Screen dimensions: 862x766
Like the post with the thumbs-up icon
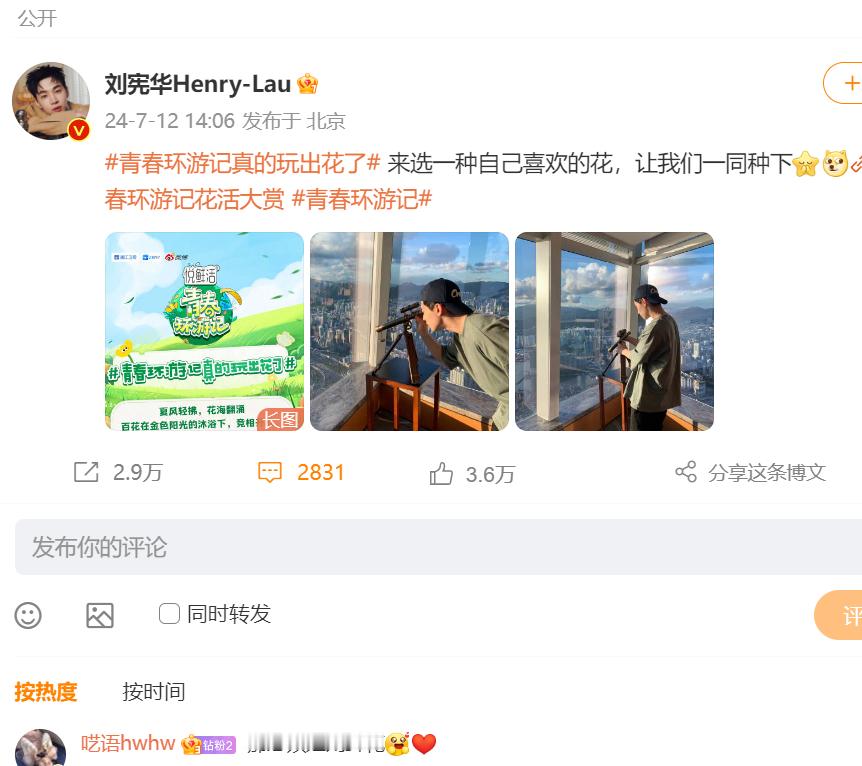click(441, 474)
